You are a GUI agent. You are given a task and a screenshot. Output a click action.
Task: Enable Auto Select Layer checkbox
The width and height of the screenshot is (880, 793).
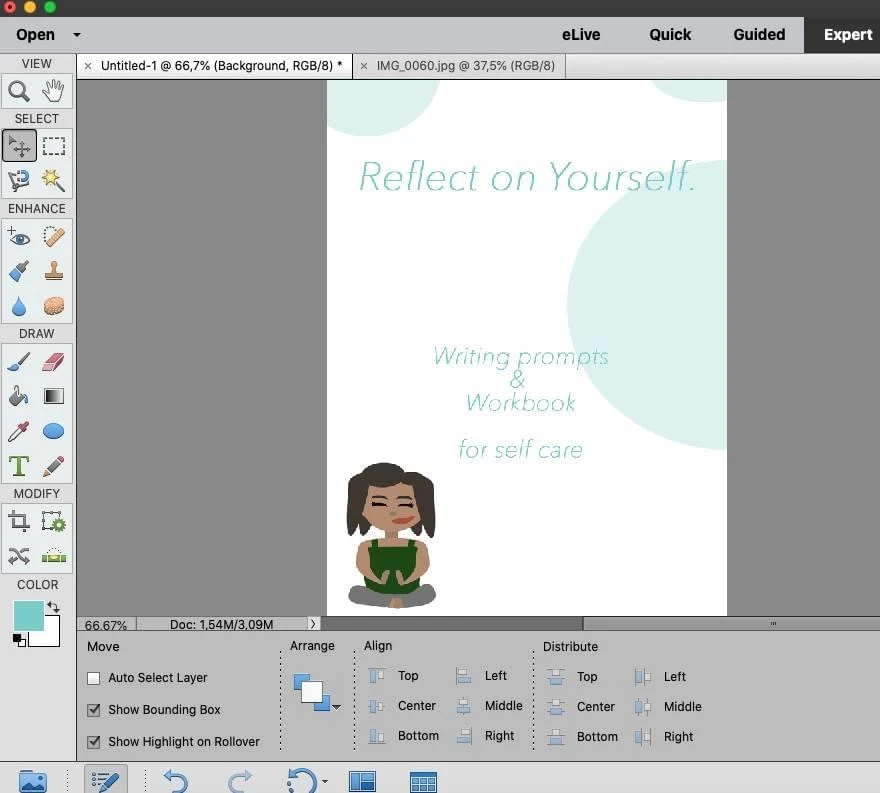[x=94, y=678]
